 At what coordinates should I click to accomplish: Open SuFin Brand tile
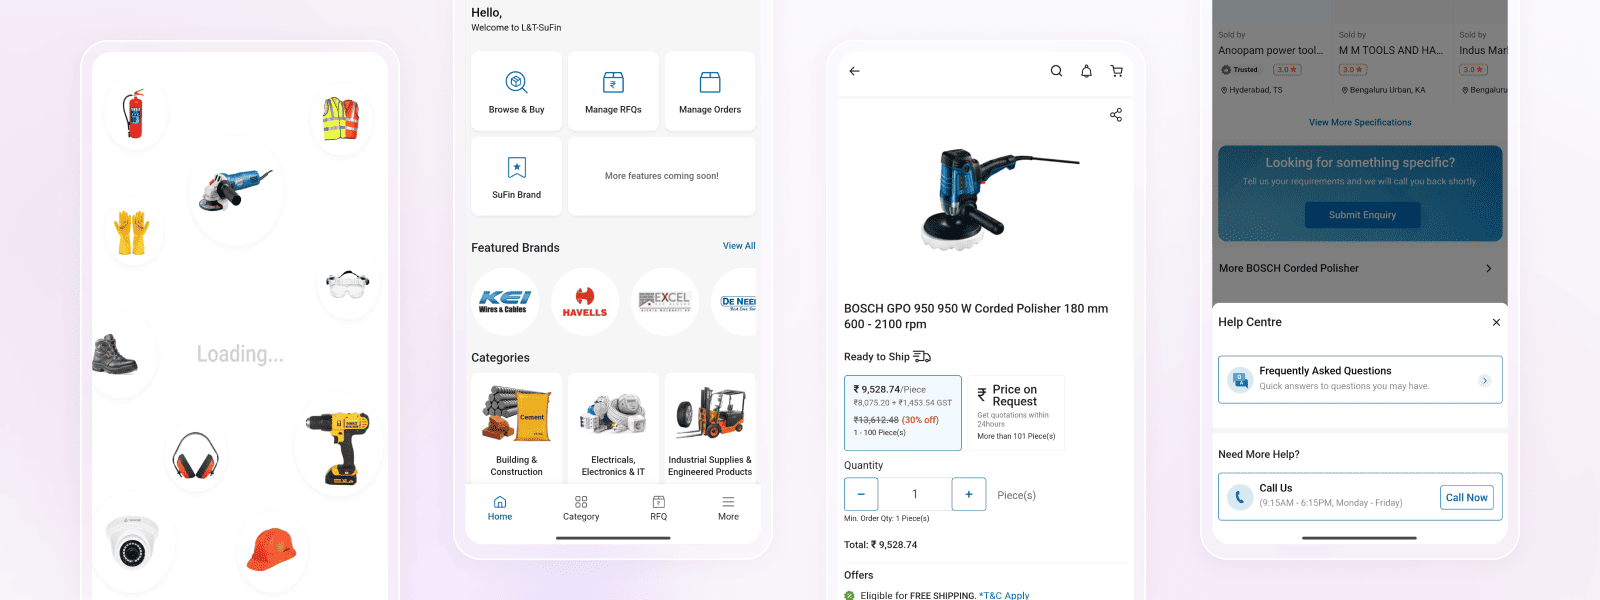coord(516,176)
